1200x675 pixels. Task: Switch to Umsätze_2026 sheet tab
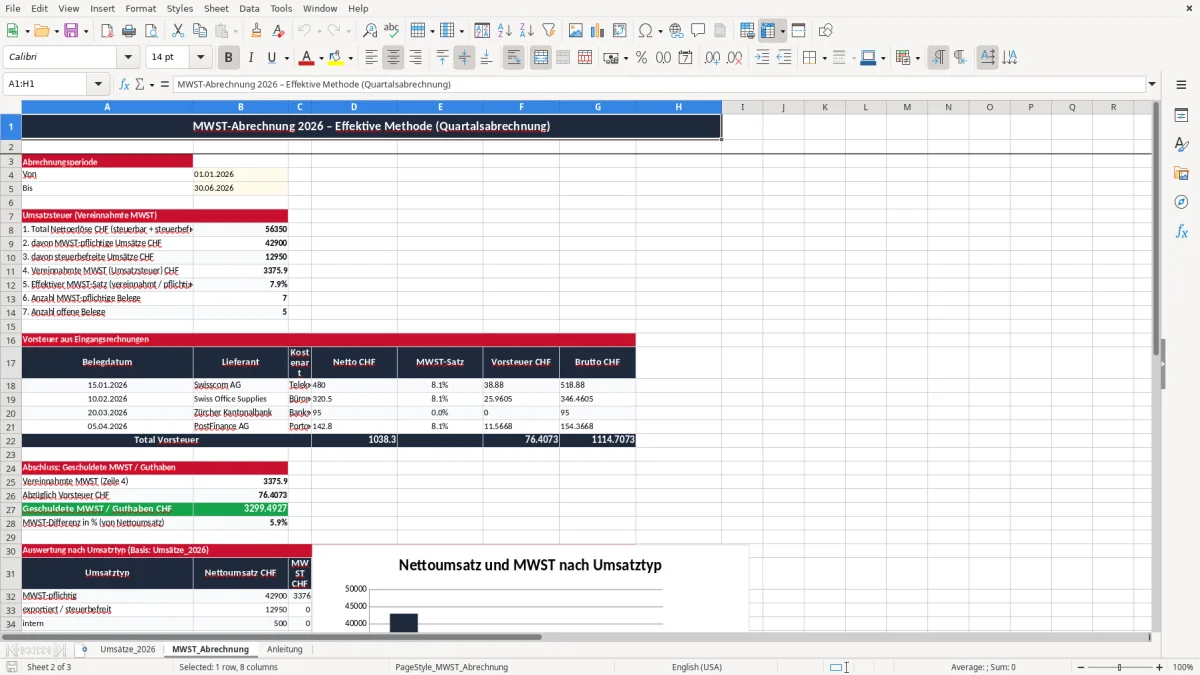(128, 649)
